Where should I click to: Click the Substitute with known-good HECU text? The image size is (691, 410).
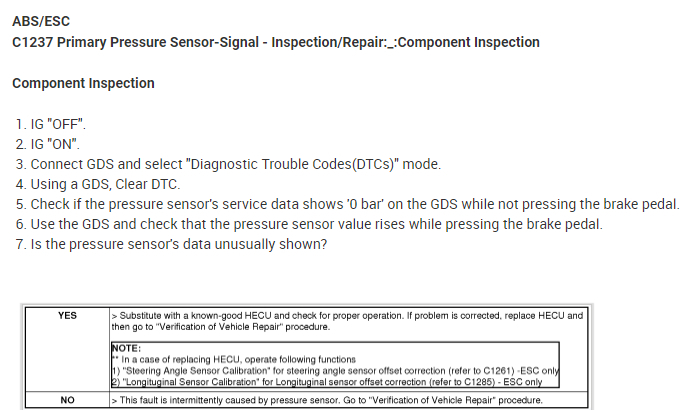(346, 315)
